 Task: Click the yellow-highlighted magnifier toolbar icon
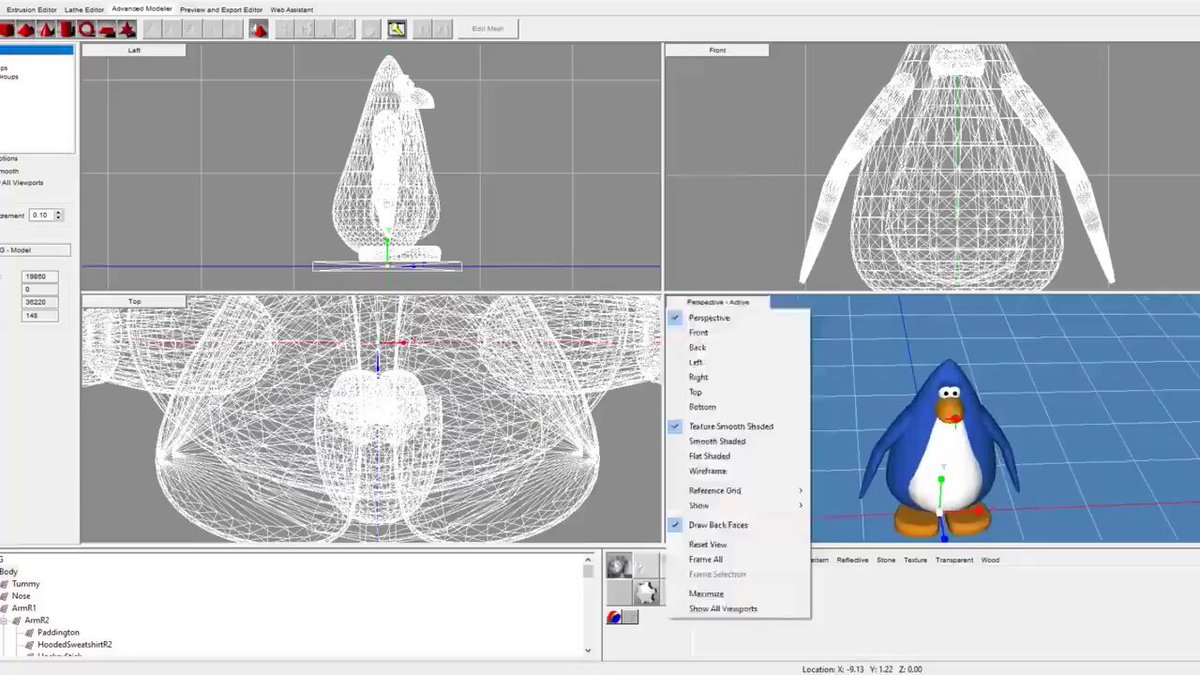(398, 29)
